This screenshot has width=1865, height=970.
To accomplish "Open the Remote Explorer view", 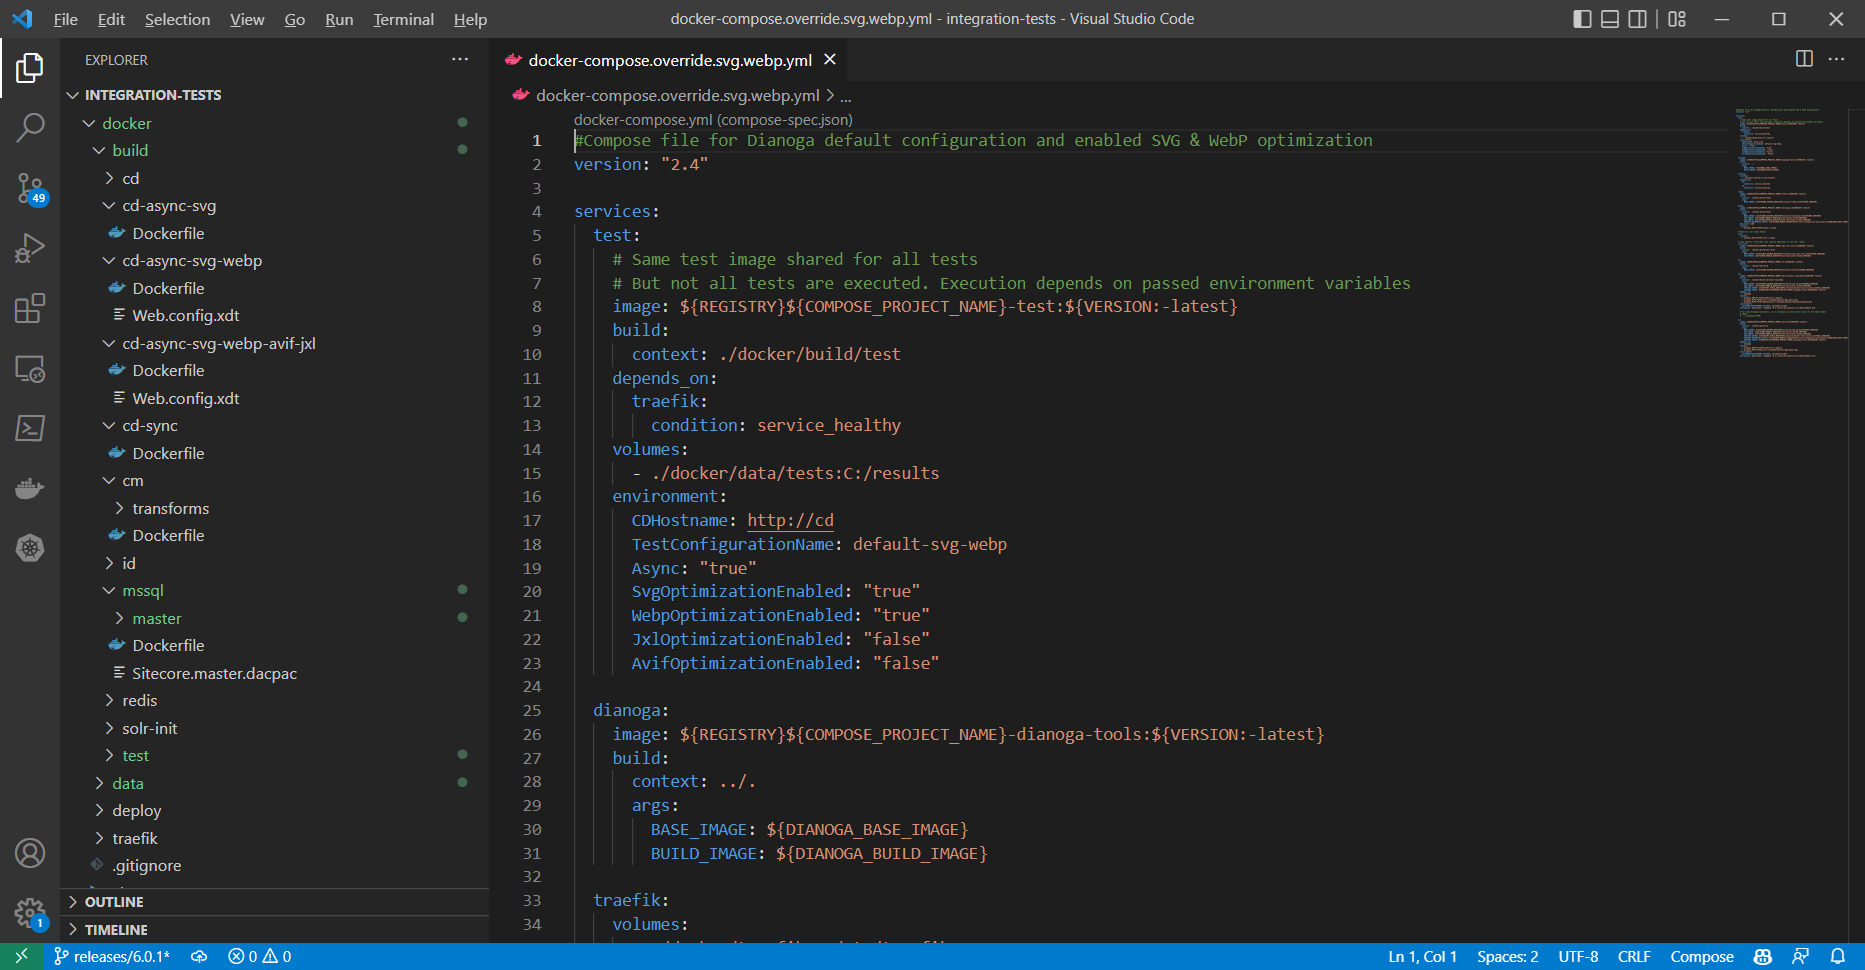I will [30, 369].
